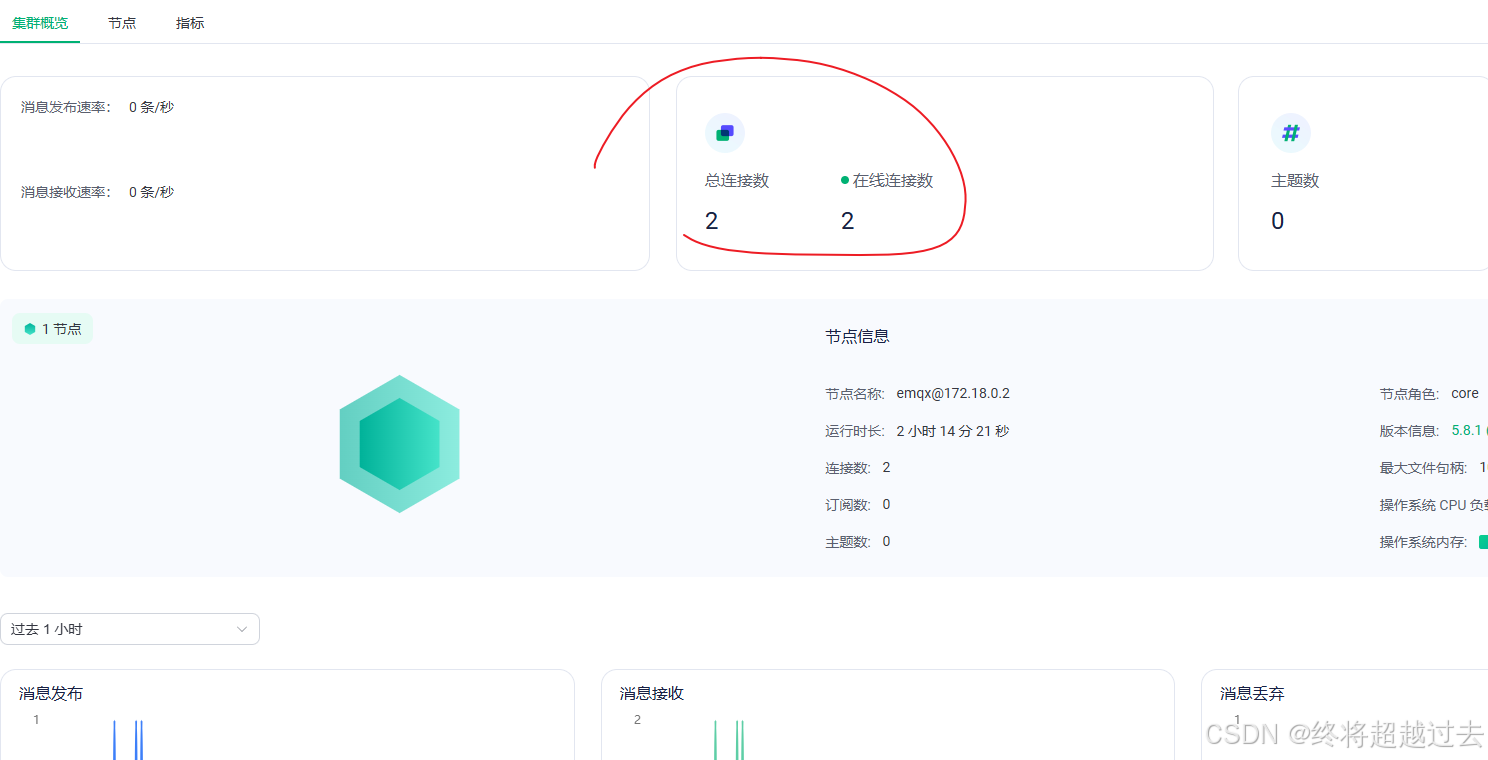Click the small hexagon in 1 节点 badge

[30, 329]
